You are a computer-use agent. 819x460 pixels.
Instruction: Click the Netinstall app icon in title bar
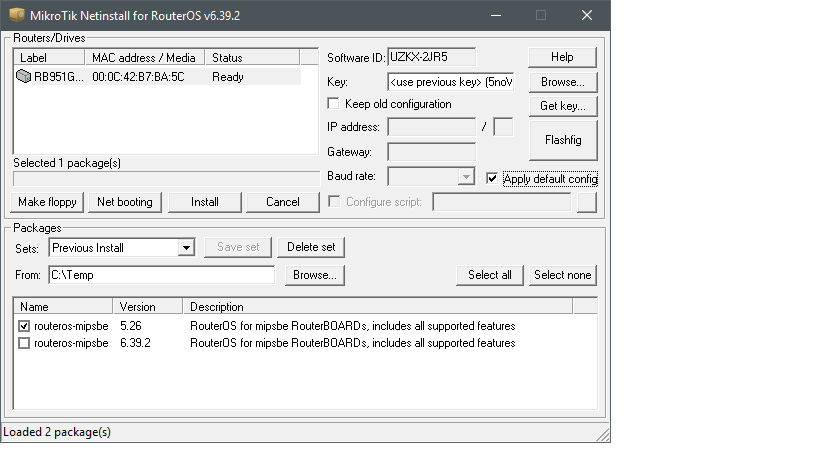click(x=17, y=15)
